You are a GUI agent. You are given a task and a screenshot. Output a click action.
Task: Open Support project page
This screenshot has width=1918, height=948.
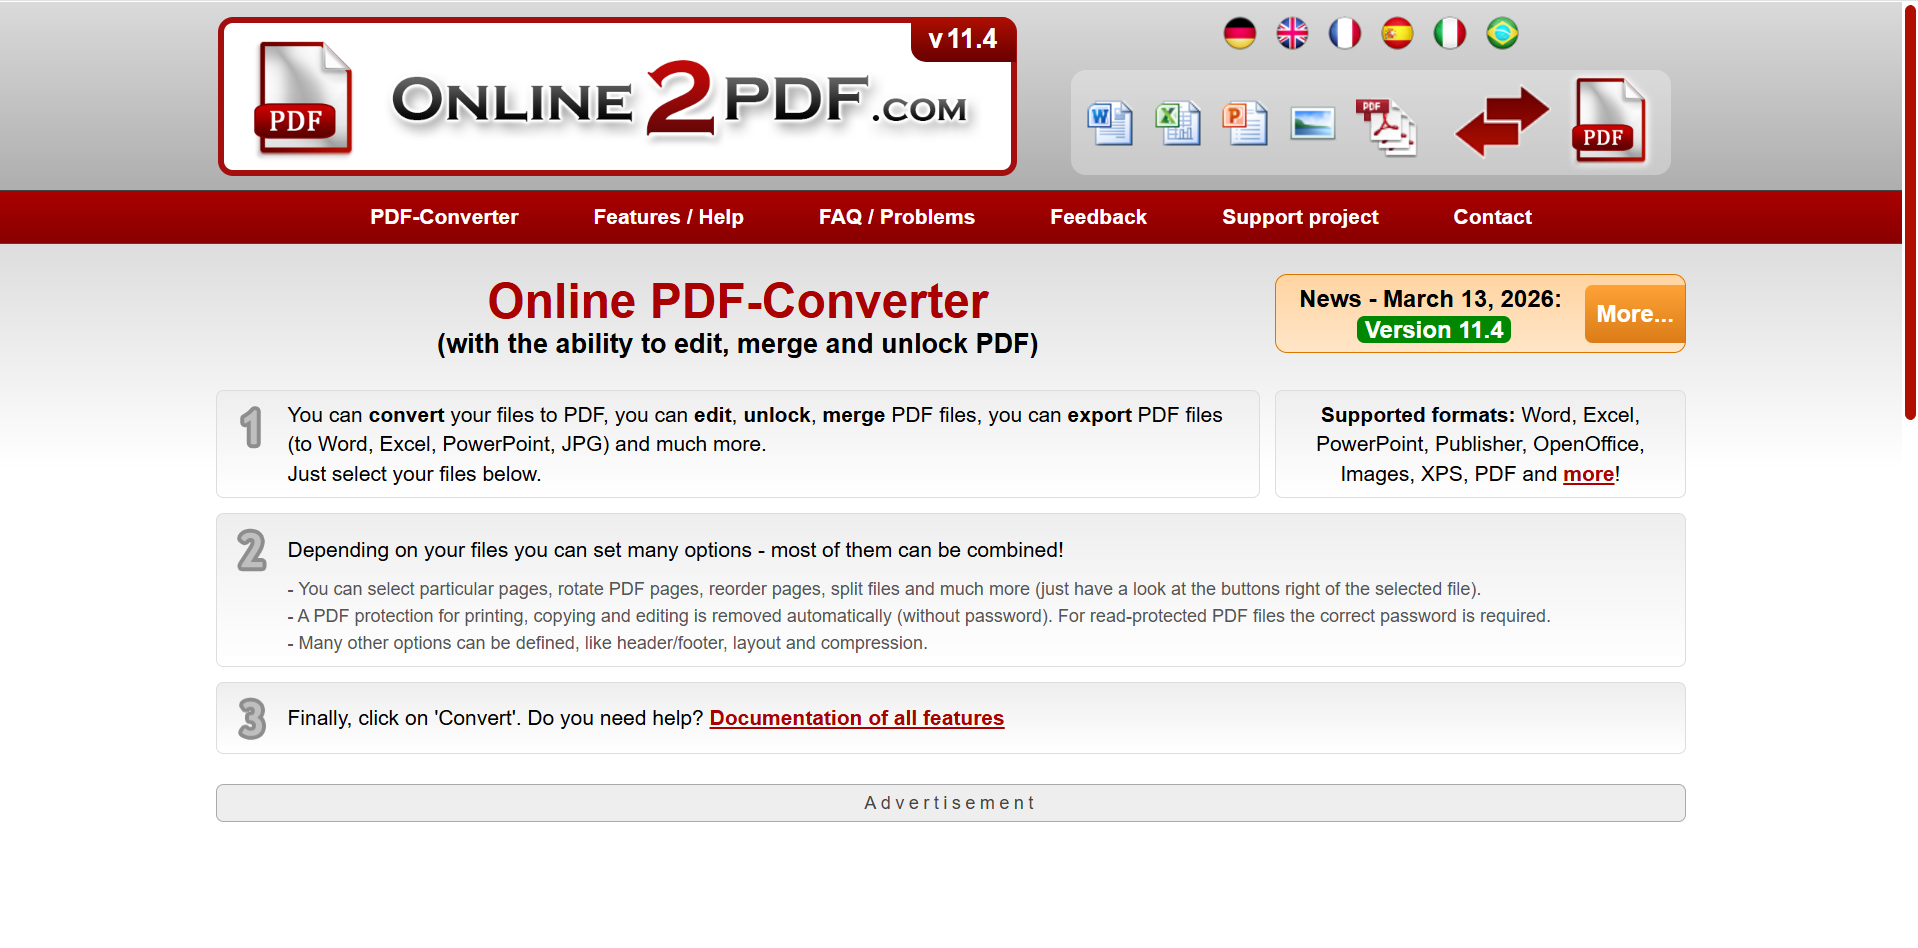(x=1300, y=217)
